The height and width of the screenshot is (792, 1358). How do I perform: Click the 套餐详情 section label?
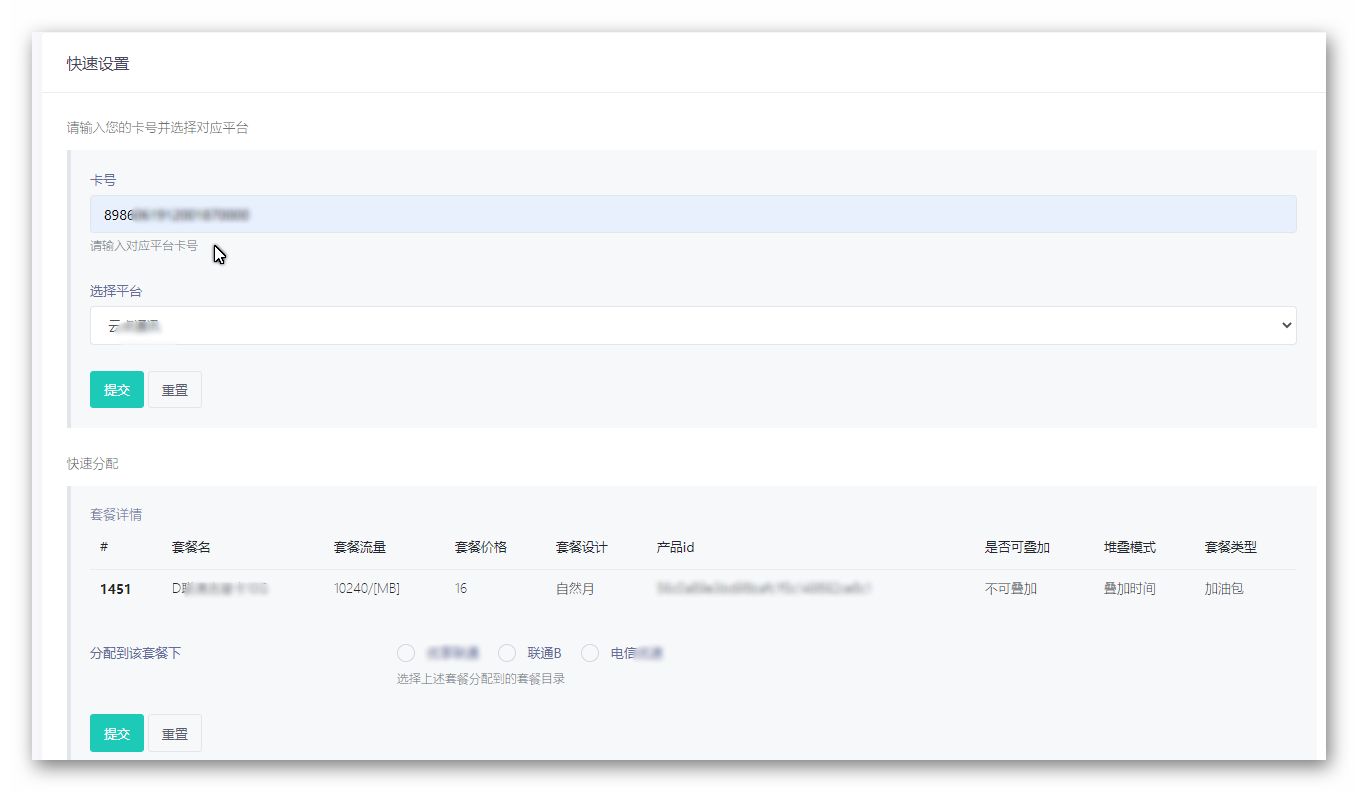coord(116,515)
